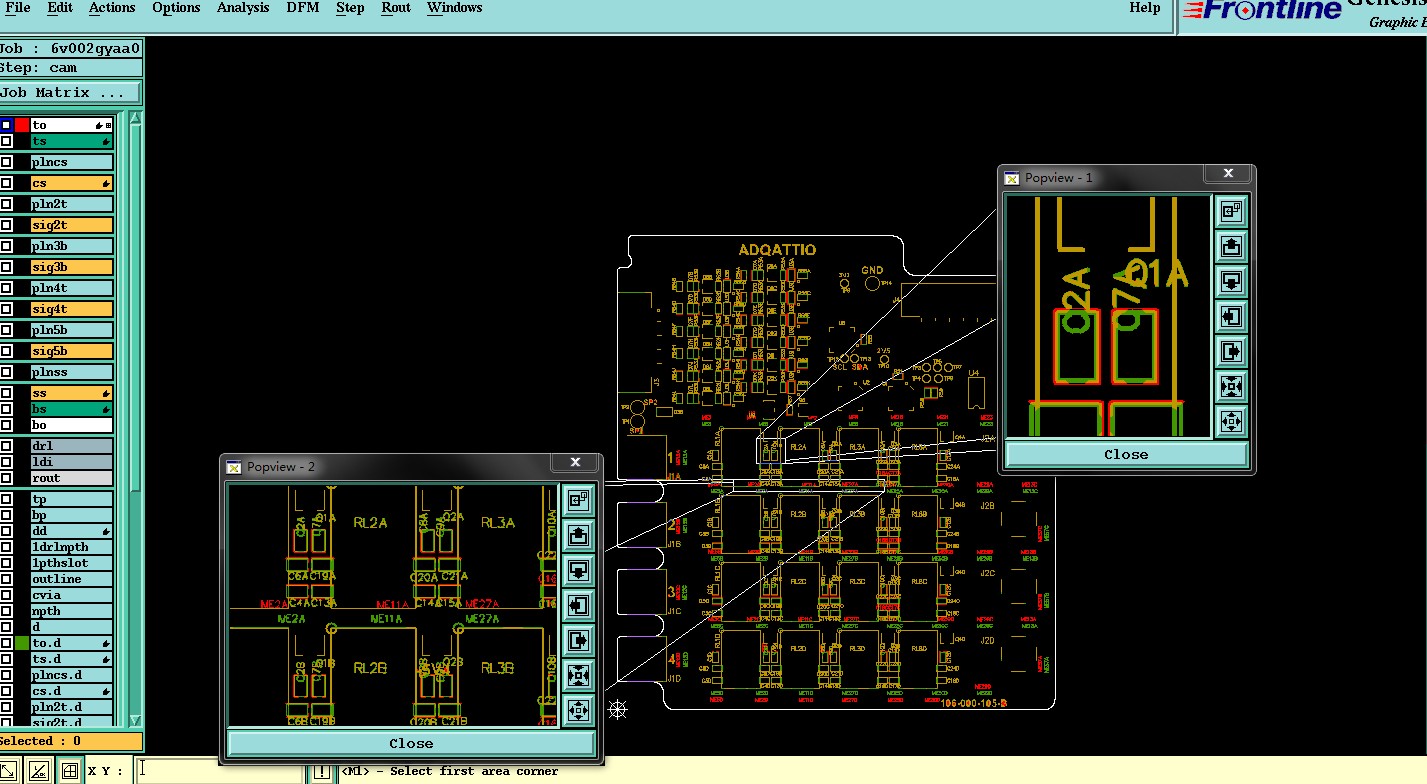Viewport: 1427px width, 784px height.
Task: Pan down in the Popview - 1 window
Action: click(1232, 281)
